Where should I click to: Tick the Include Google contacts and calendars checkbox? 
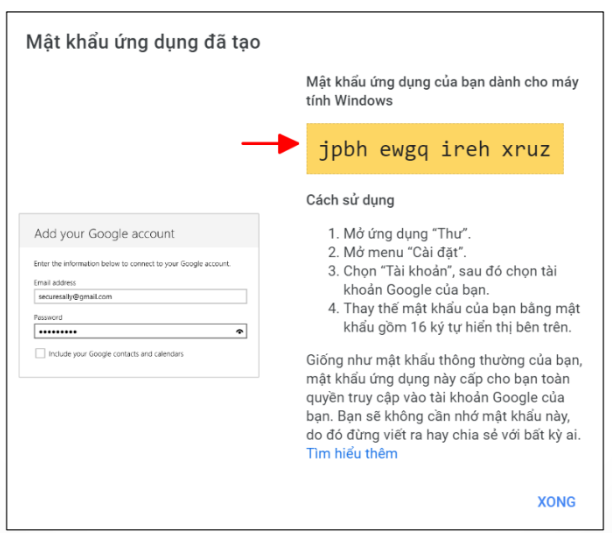coord(39,353)
